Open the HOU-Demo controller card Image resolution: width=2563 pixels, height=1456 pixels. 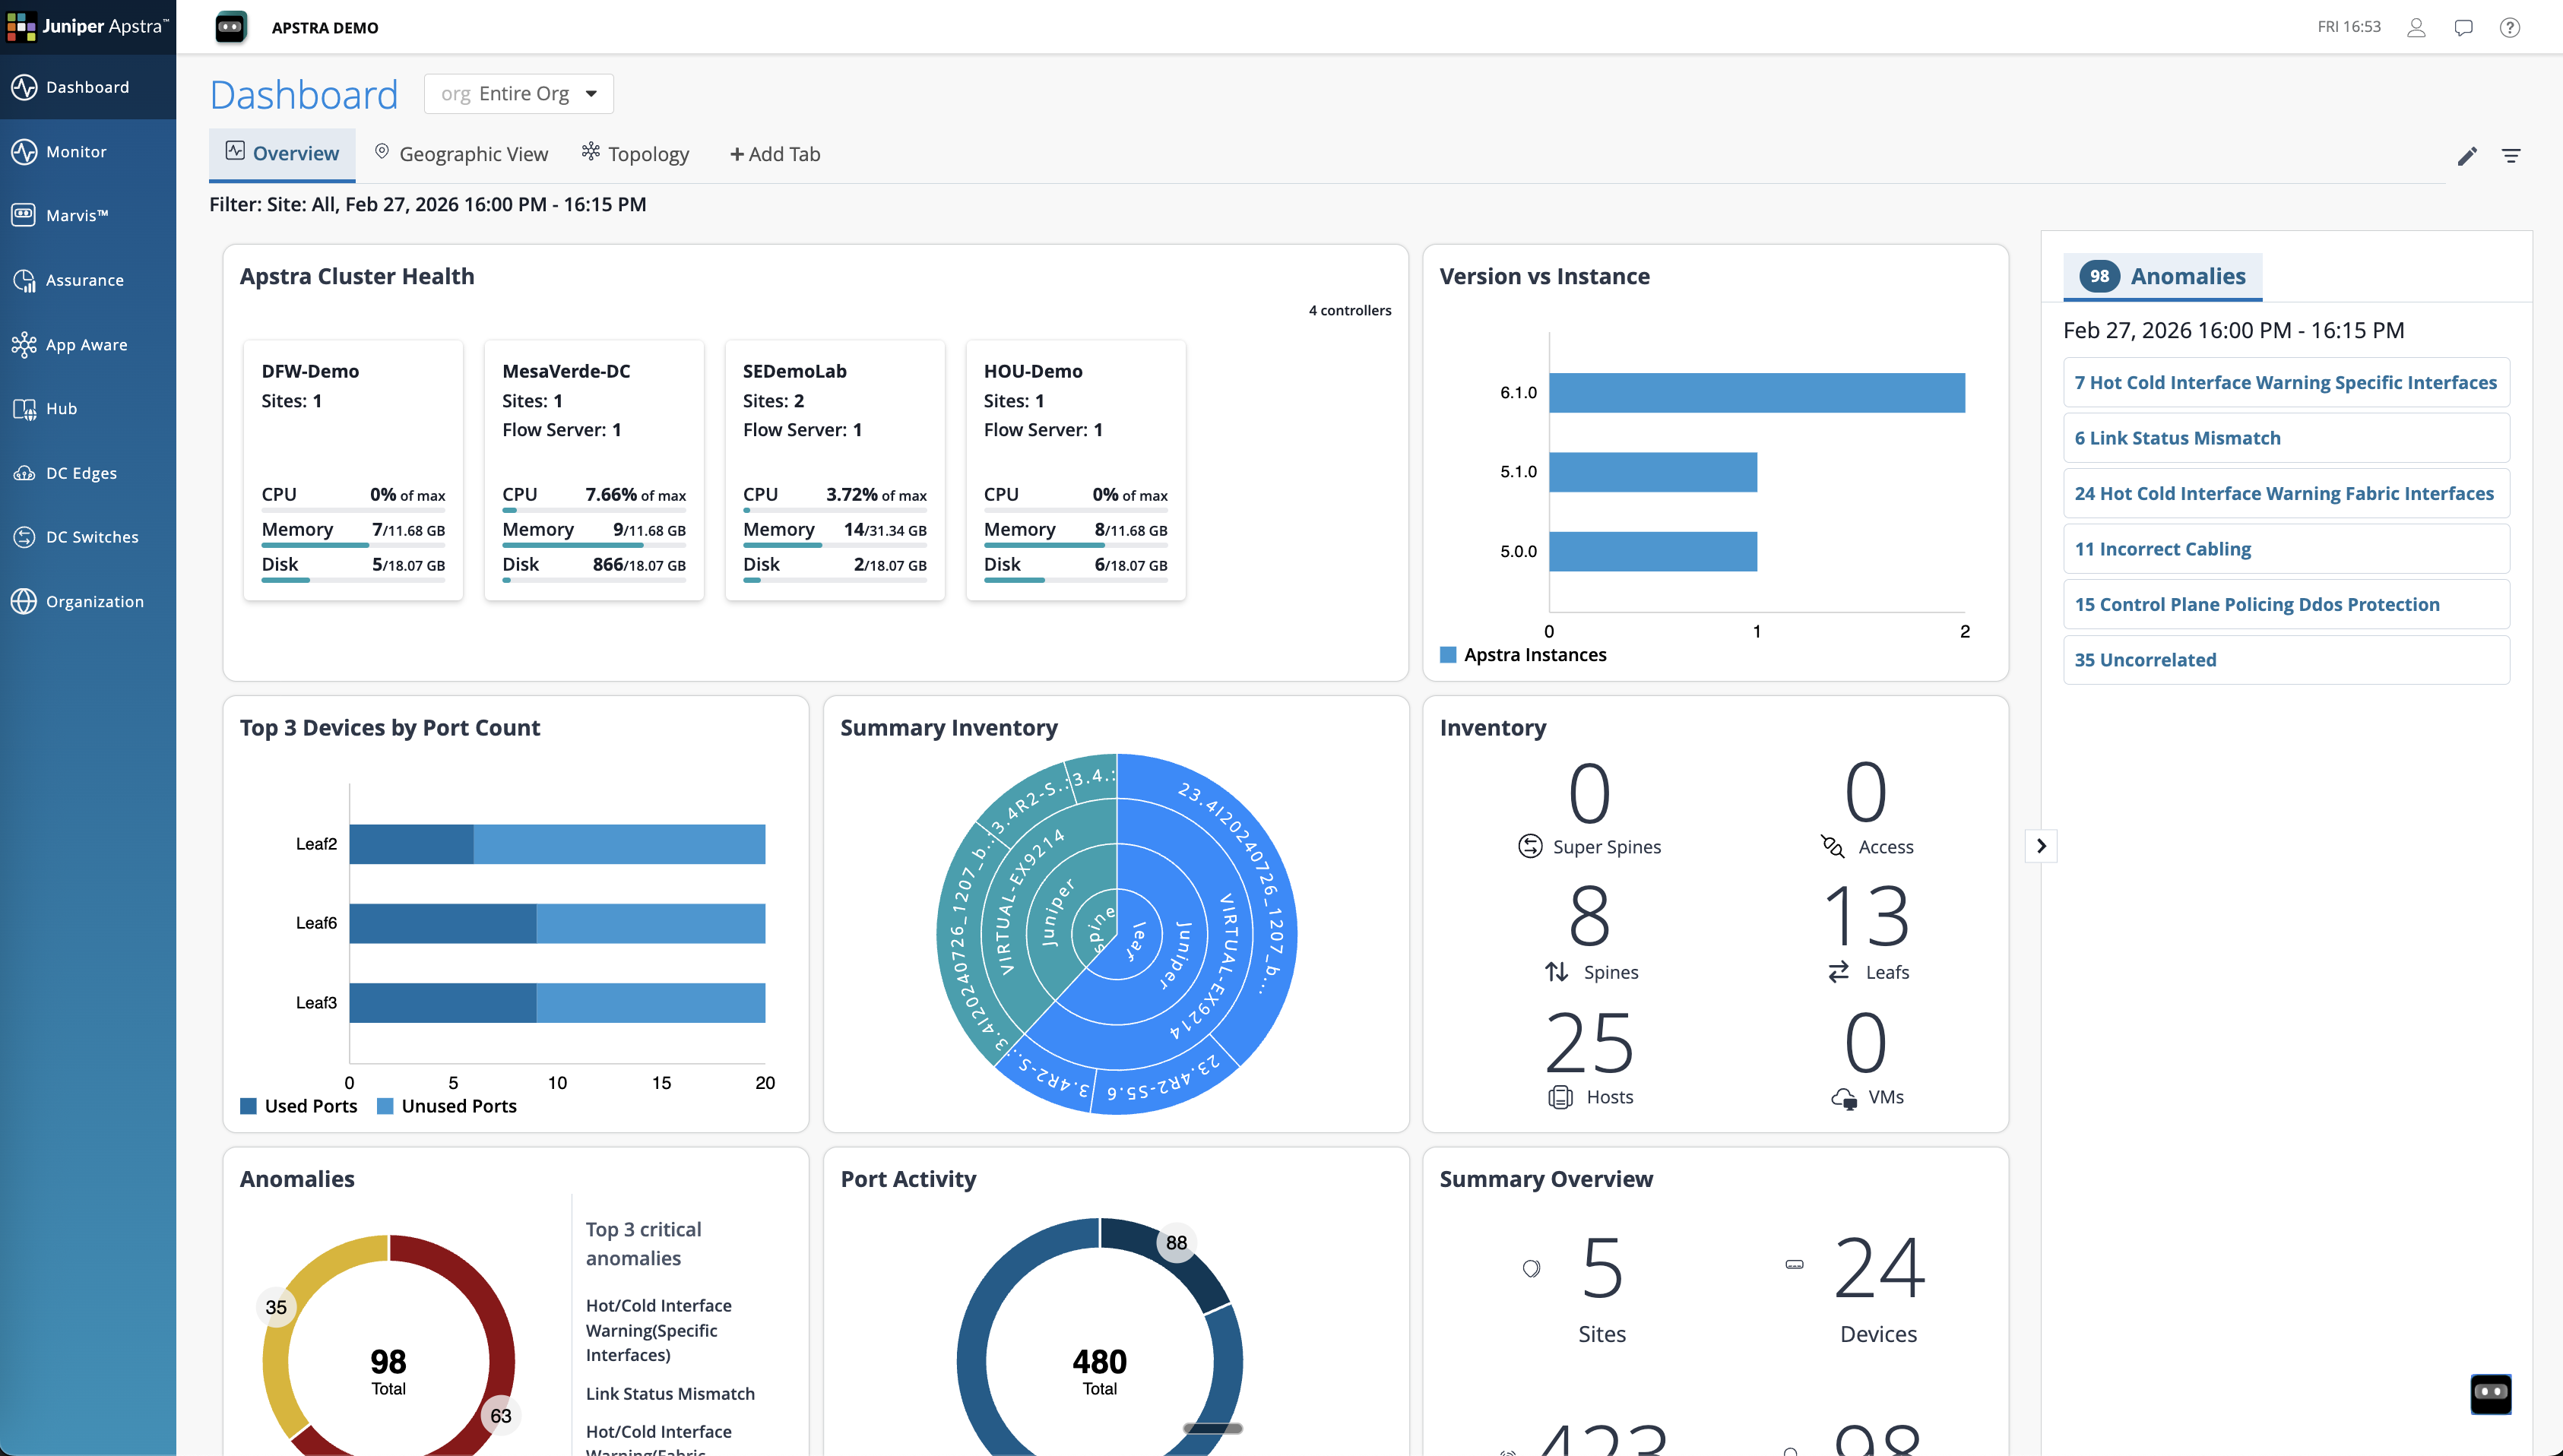tap(1076, 470)
